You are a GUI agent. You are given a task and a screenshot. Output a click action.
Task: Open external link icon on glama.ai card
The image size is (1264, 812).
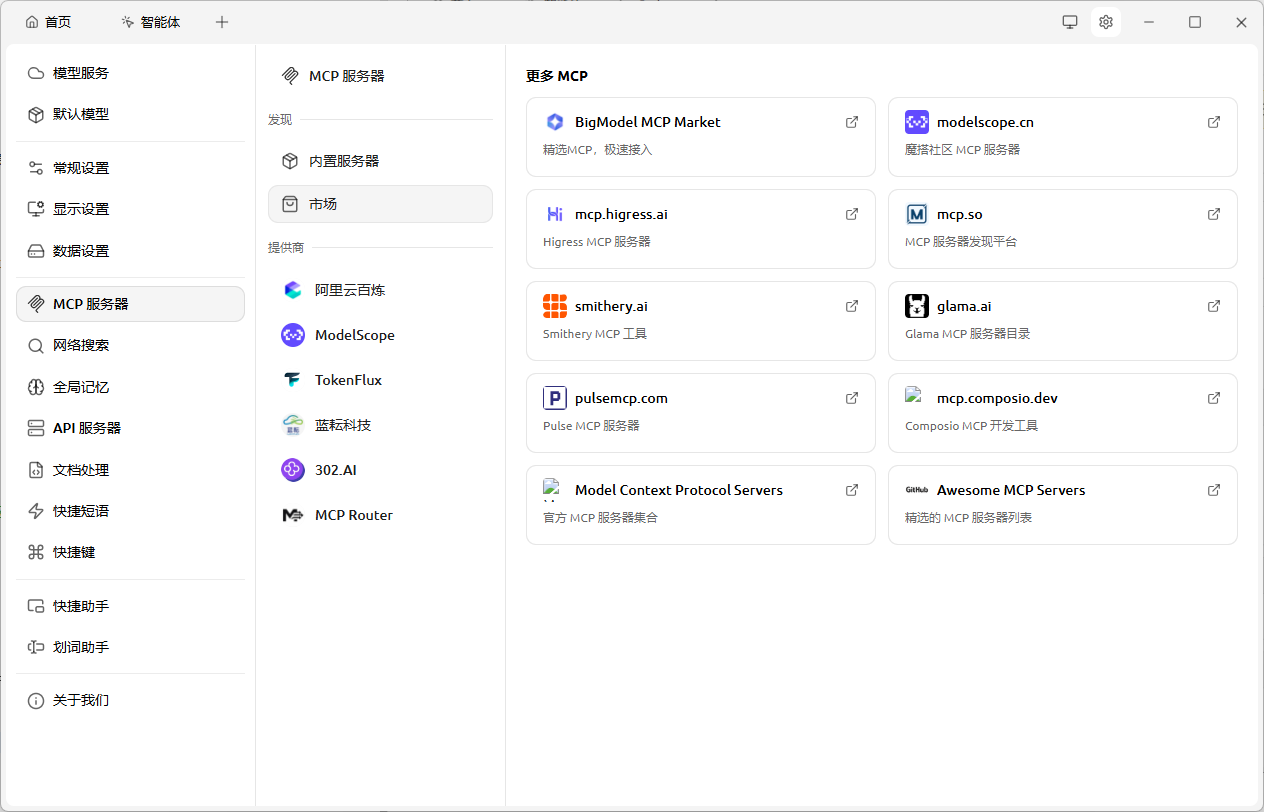pyautogui.click(x=1214, y=306)
